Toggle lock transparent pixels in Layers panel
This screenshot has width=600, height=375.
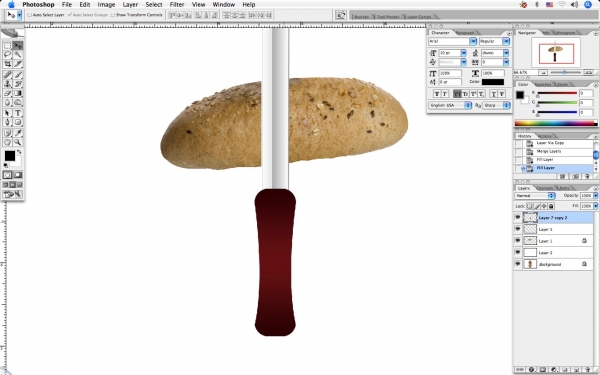click(530, 206)
